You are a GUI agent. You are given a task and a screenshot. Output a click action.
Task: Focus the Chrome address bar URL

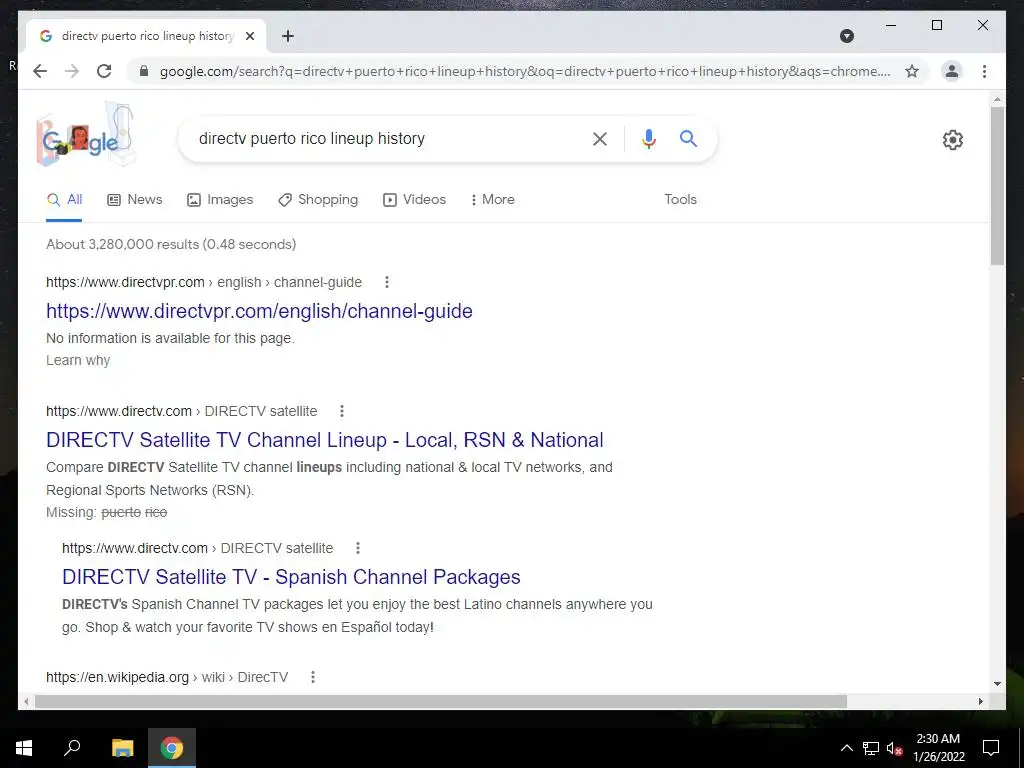(525, 71)
